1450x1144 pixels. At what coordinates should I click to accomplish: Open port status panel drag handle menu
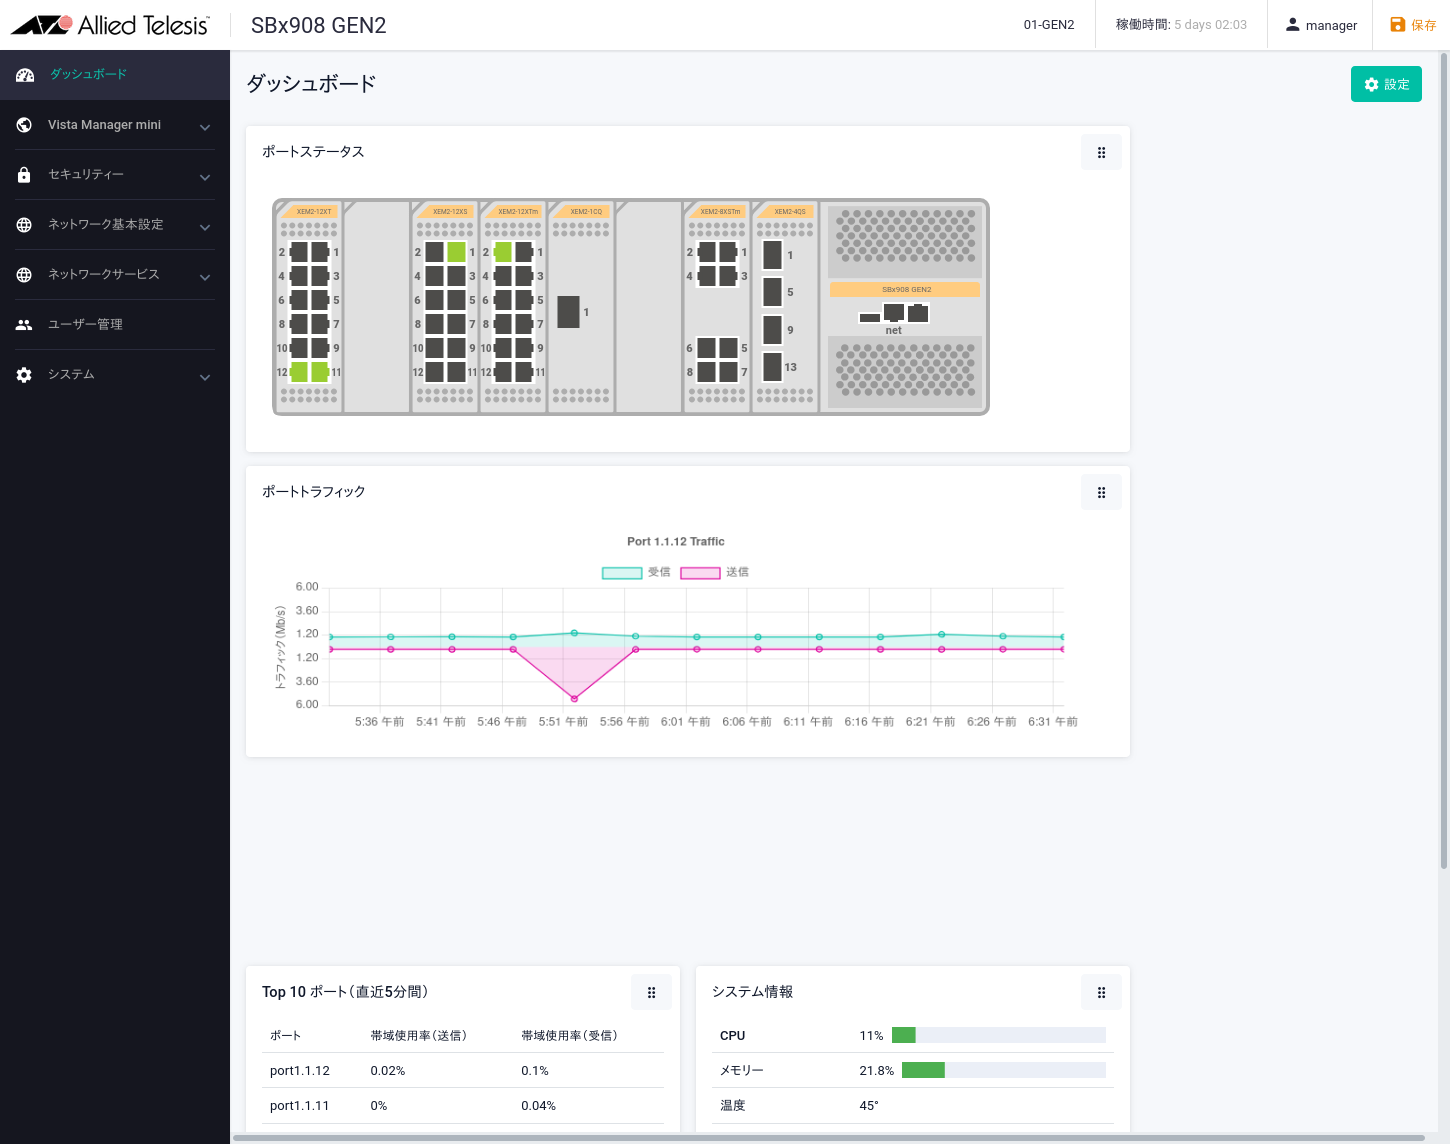[x=1101, y=153]
